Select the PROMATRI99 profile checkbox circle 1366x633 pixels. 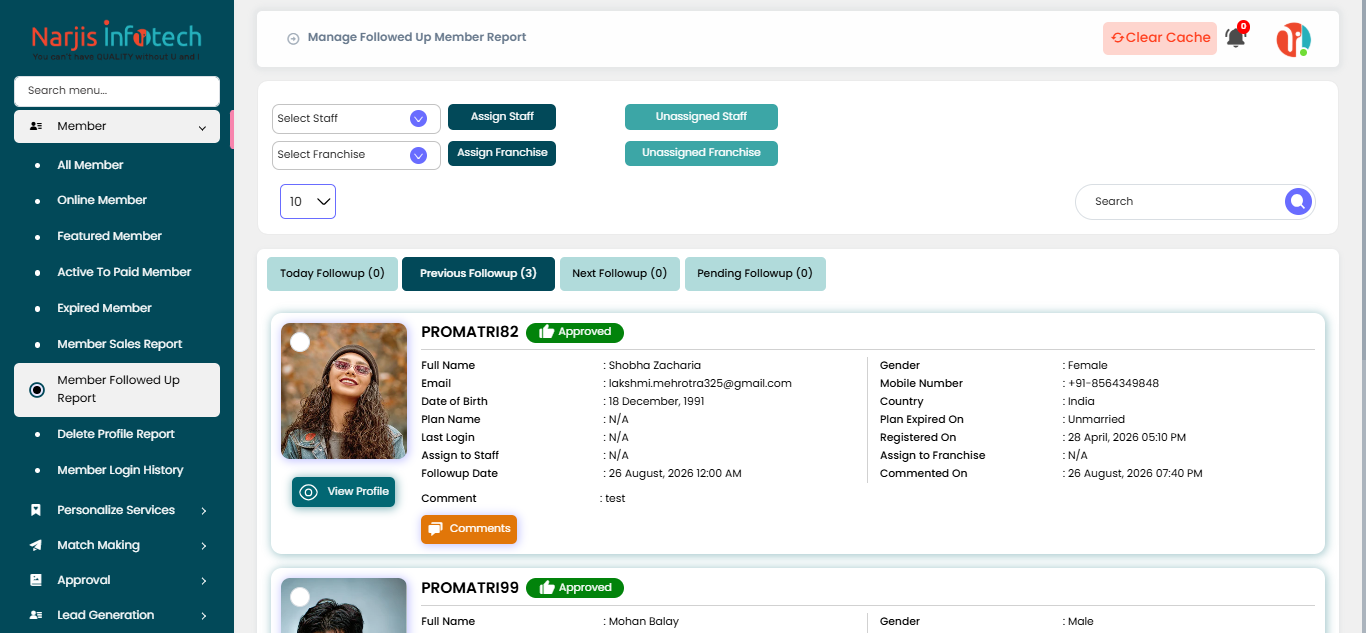click(300, 598)
